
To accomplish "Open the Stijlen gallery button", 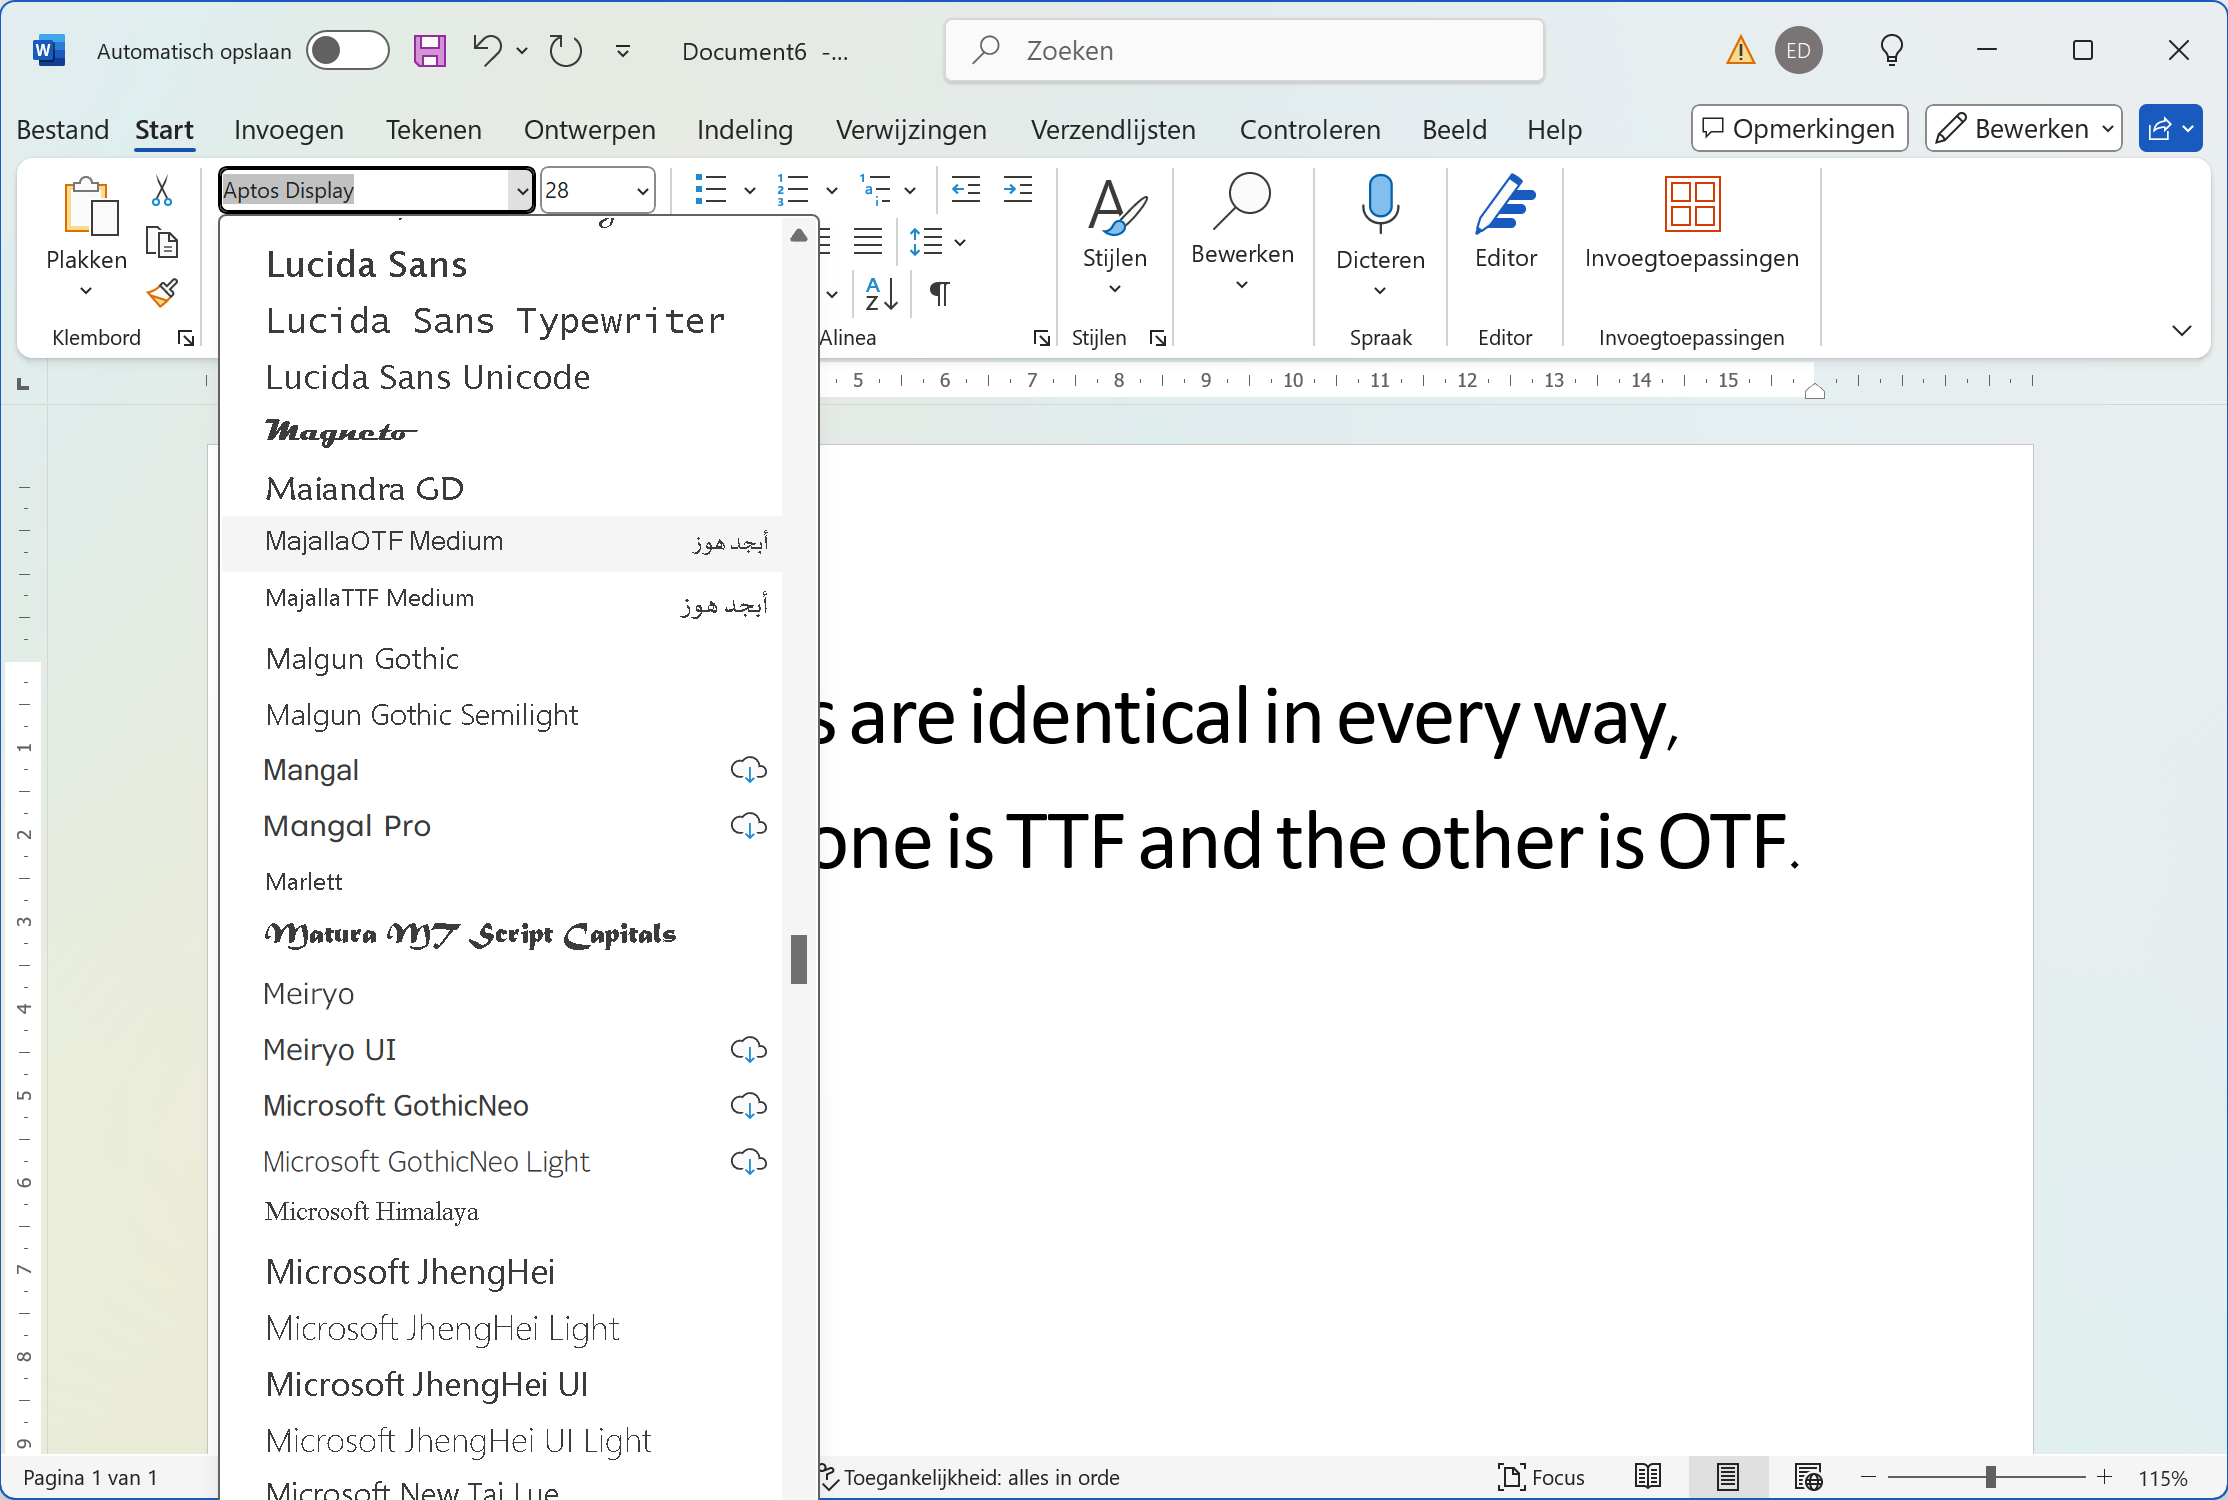I will 1115,236.
